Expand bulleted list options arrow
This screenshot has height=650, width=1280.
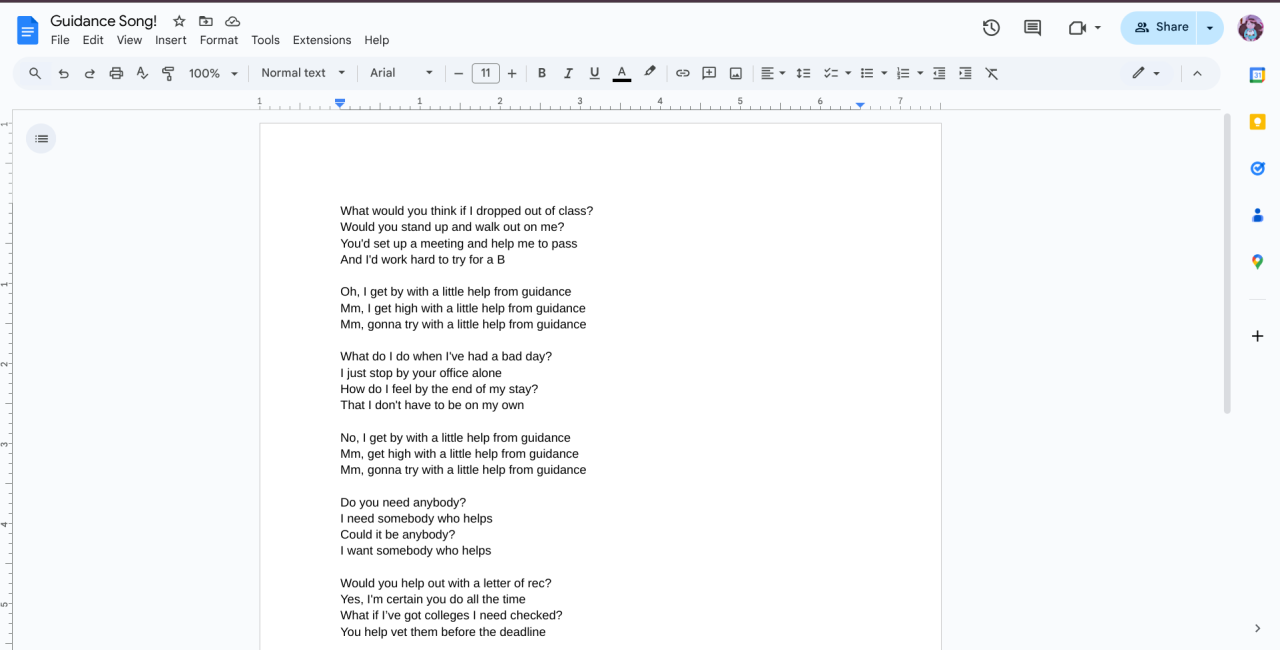884,73
